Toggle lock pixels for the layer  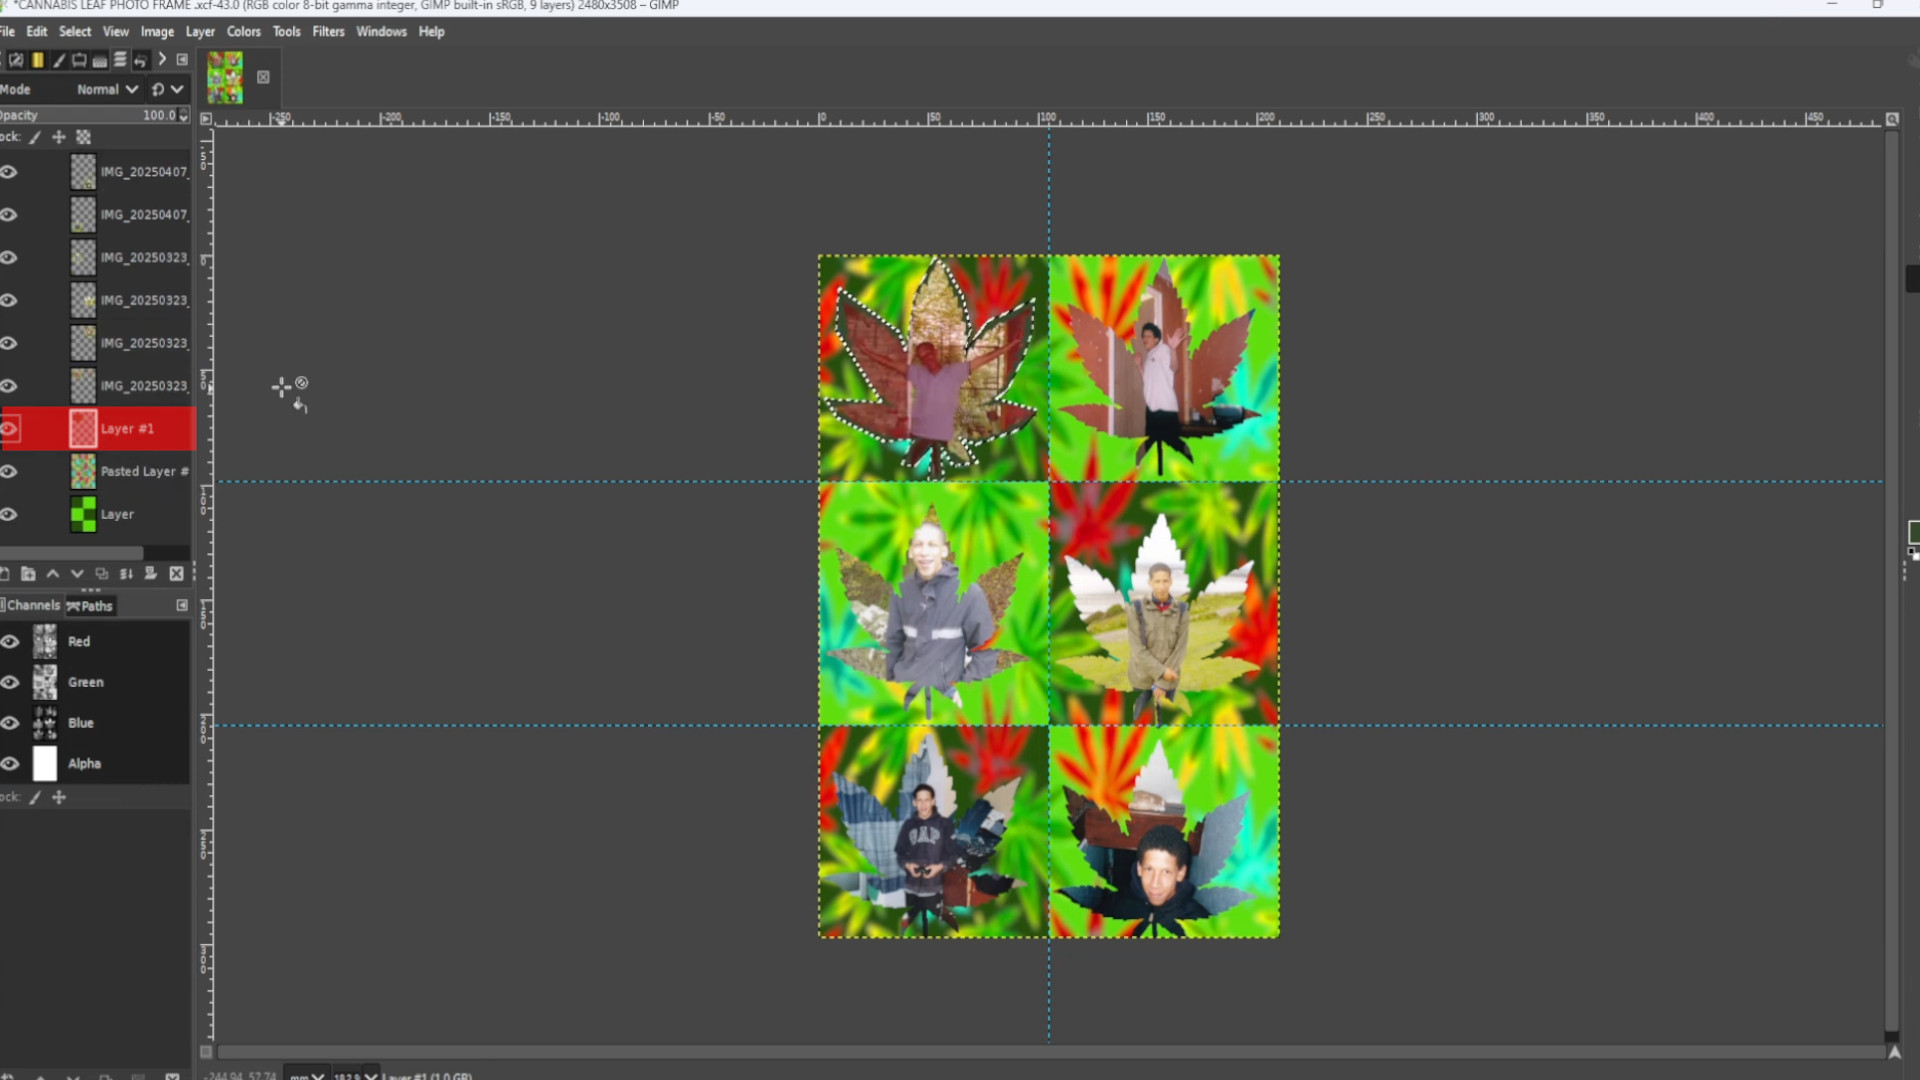tap(35, 137)
